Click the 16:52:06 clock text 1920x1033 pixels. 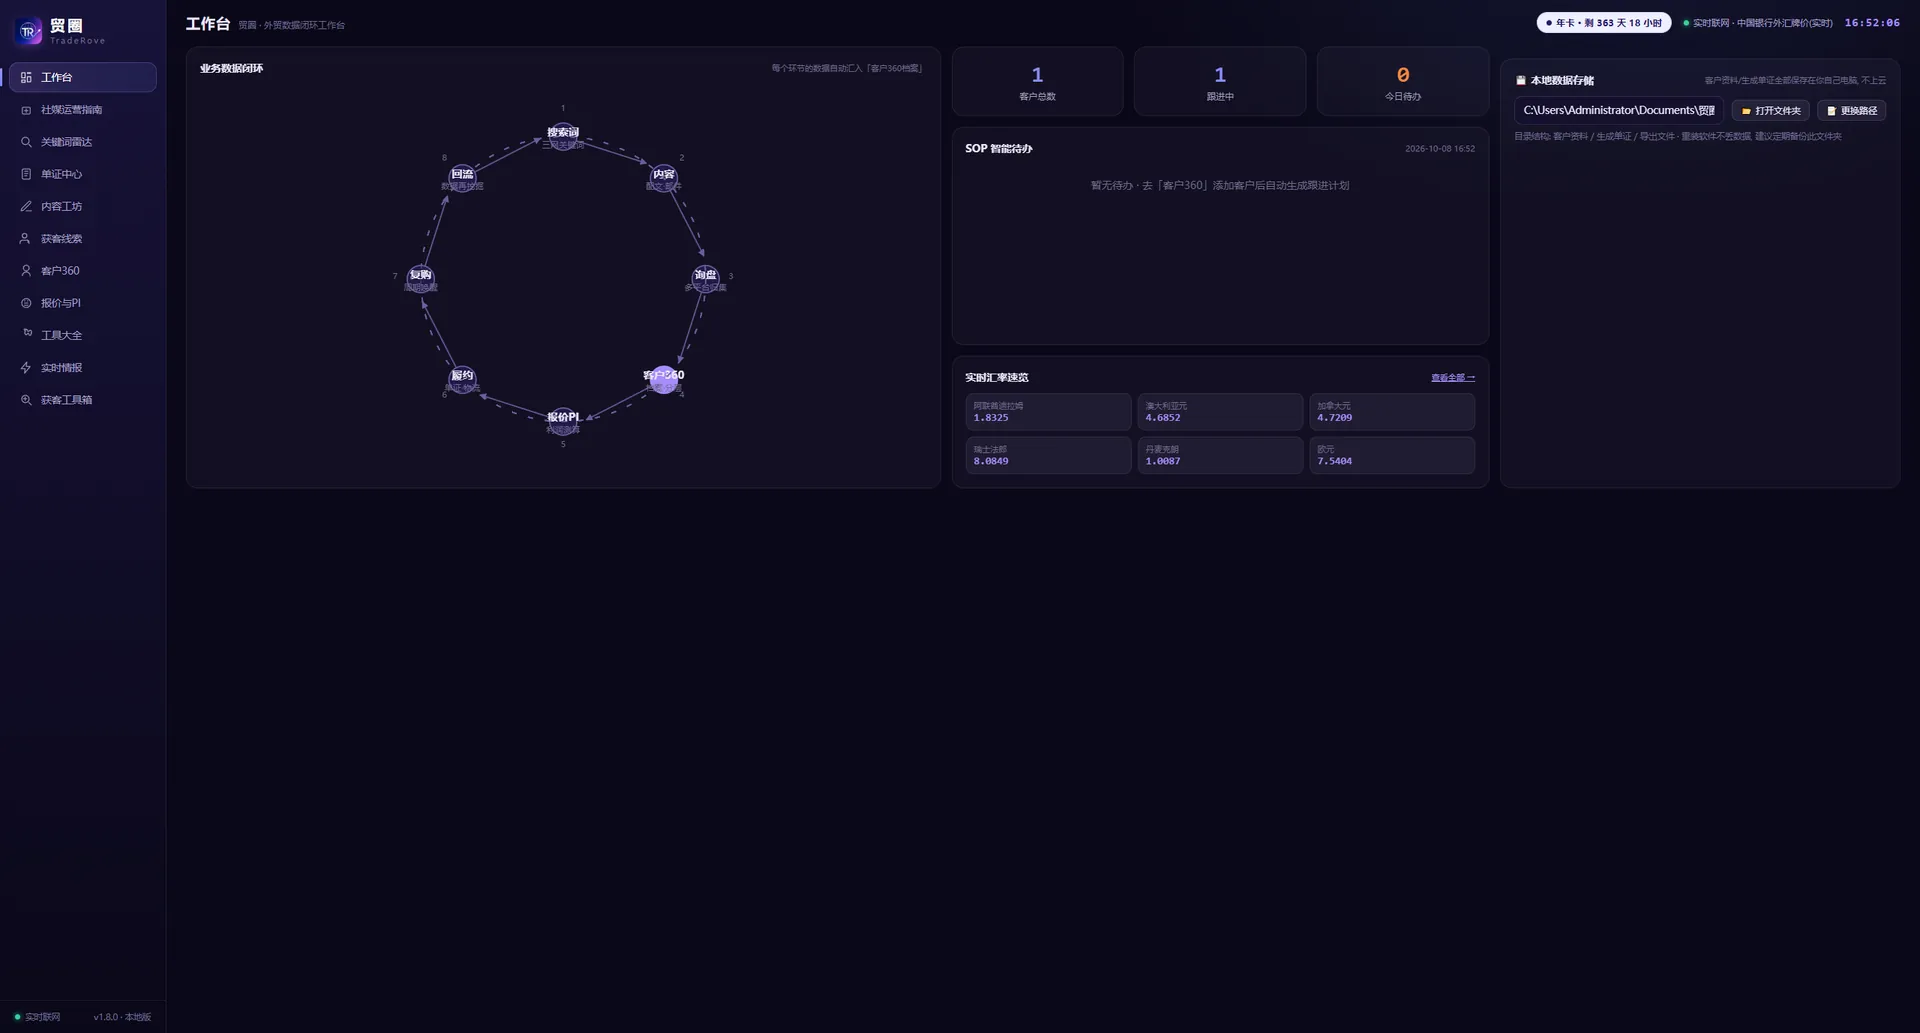(1872, 23)
